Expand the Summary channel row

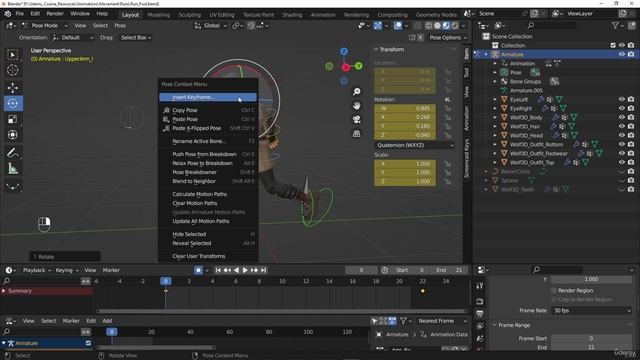click(x=4, y=291)
